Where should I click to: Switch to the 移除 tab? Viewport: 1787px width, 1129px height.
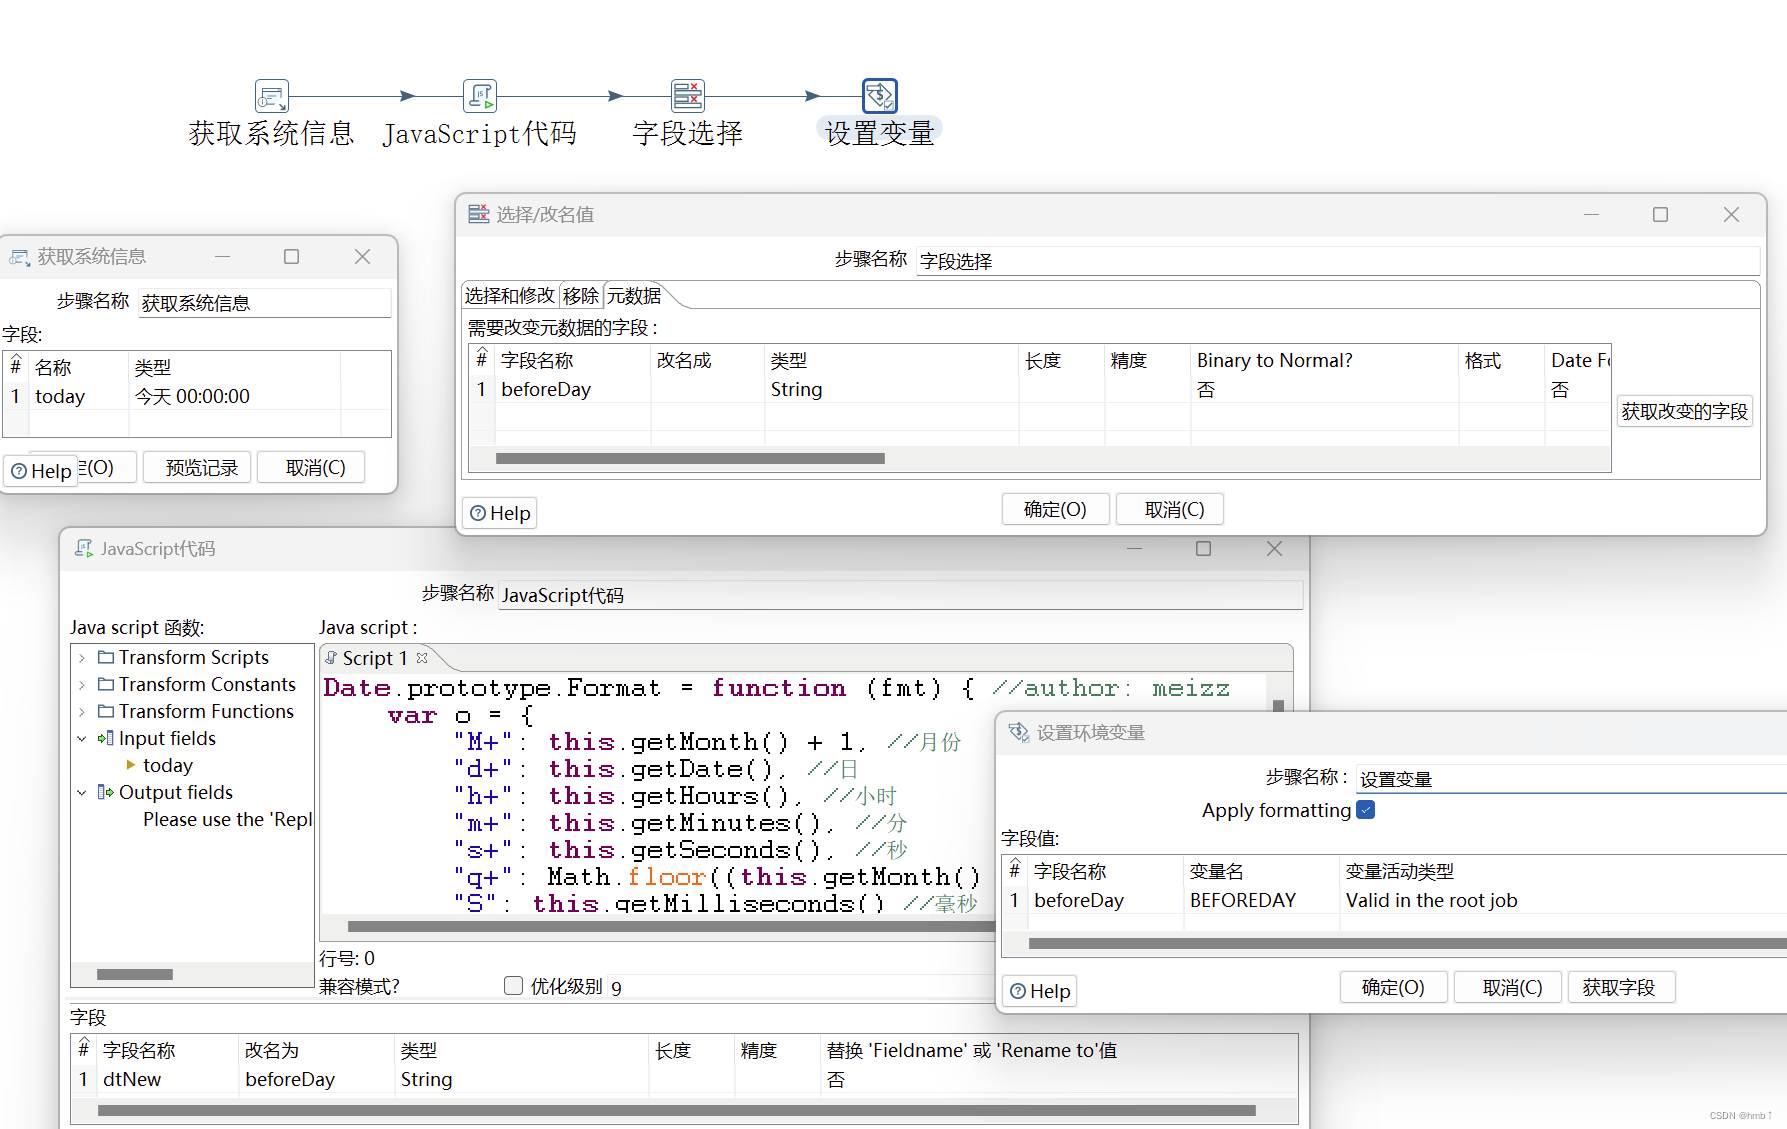(581, 296)
